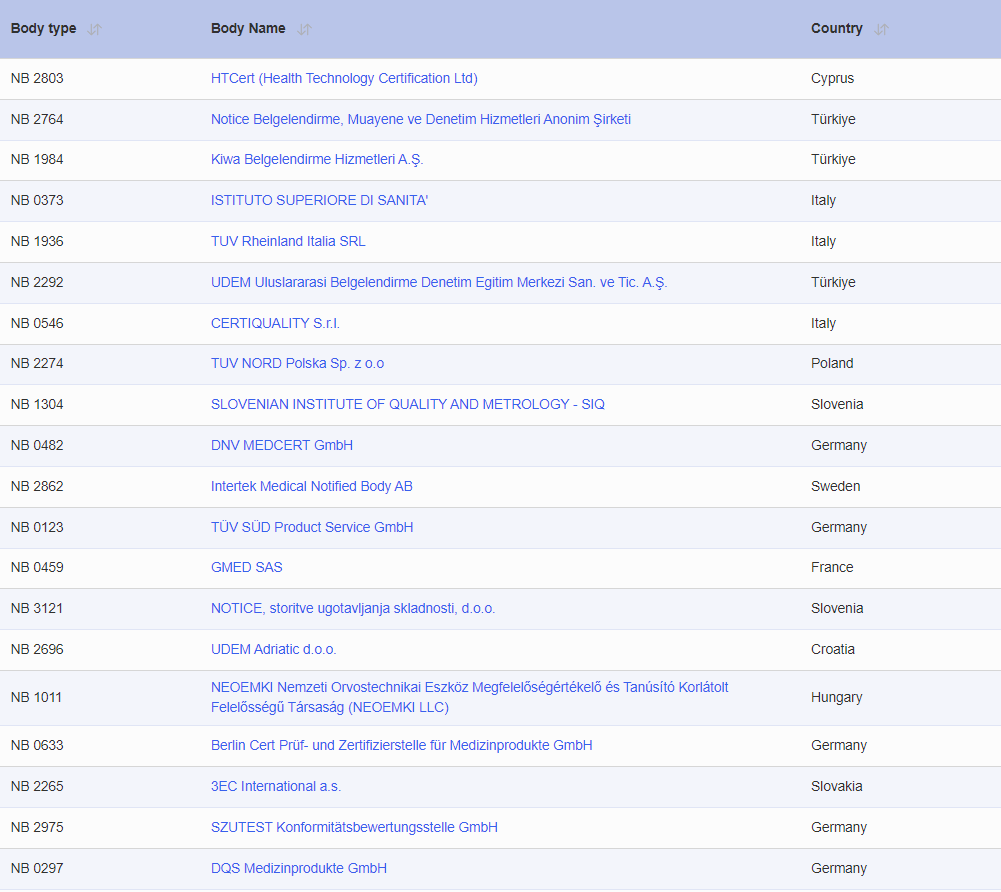Viewport: 1001px width, 892px height.
Task: Click the Body Name column header
Action: click(248, 29)
